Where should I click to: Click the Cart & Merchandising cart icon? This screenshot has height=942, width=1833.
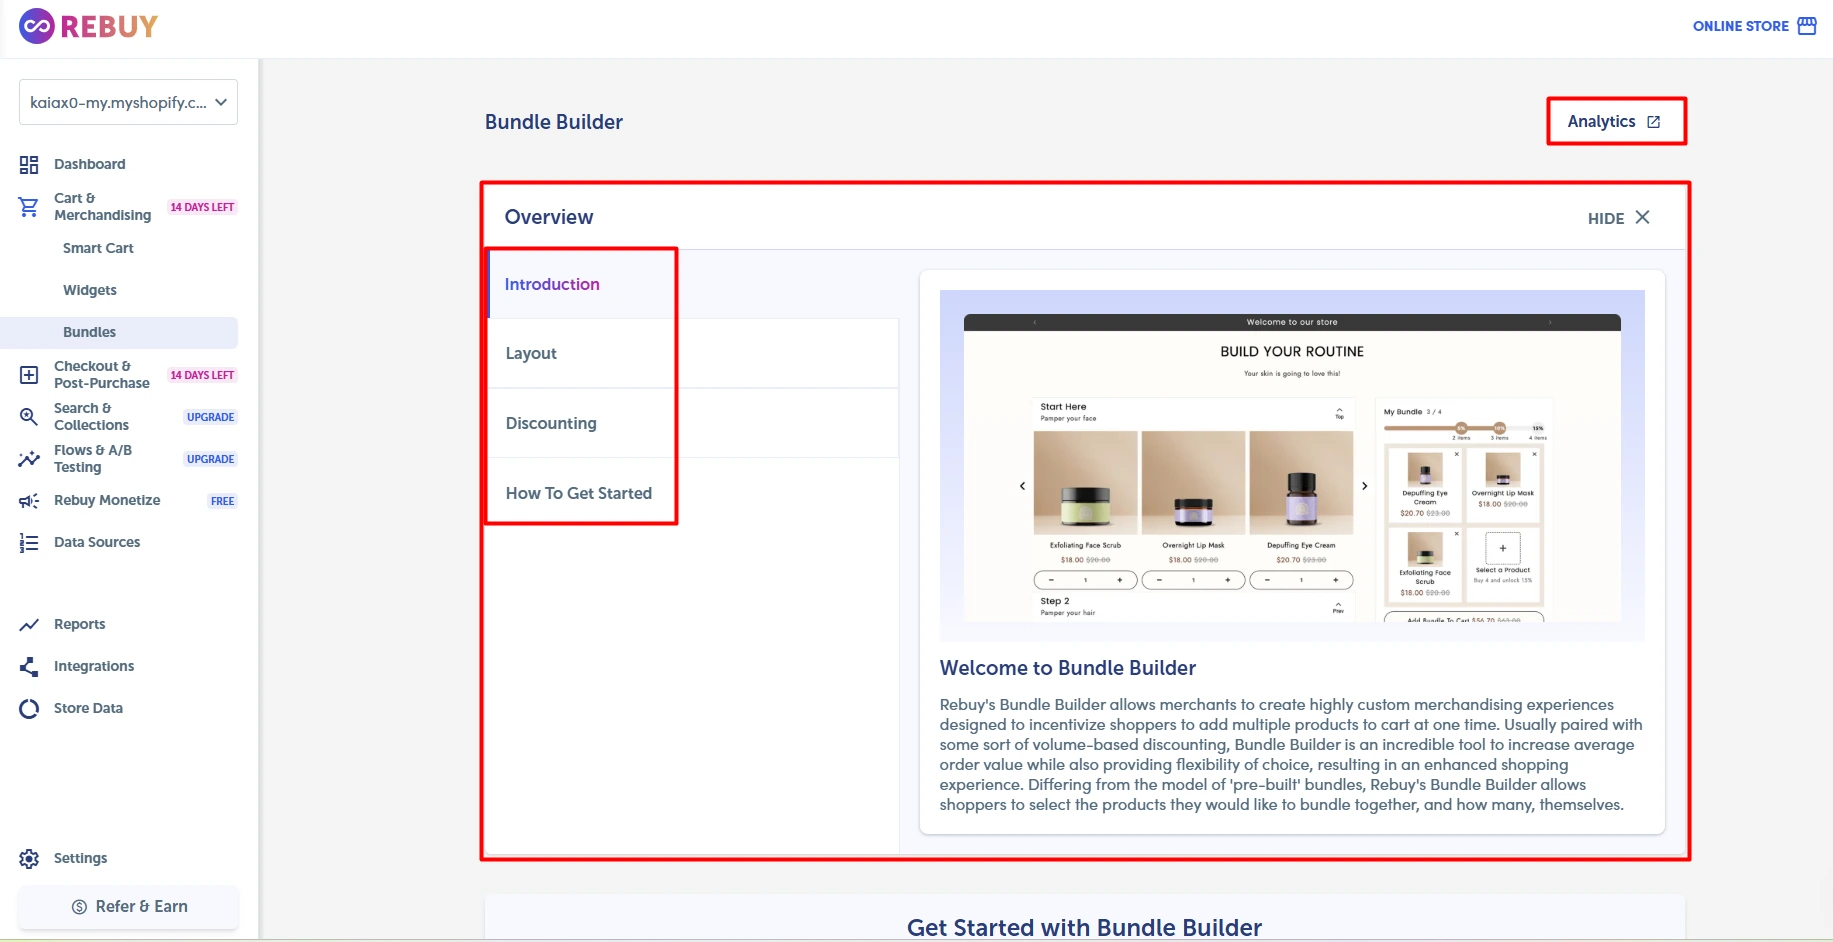tap(29, 207)
